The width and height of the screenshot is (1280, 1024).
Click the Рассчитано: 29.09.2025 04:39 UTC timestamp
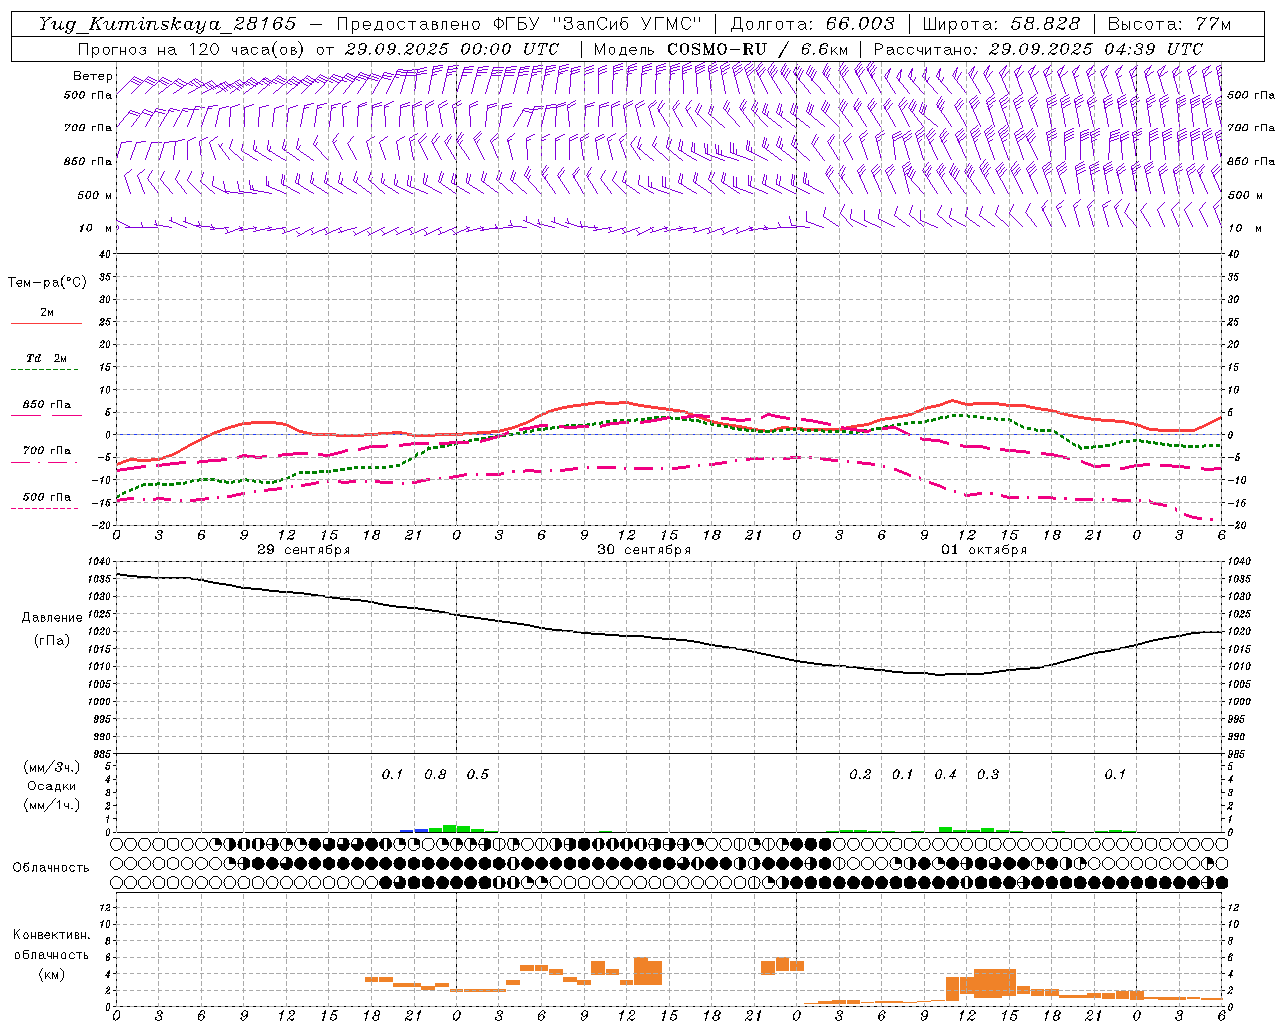(x=1038, y=49)
